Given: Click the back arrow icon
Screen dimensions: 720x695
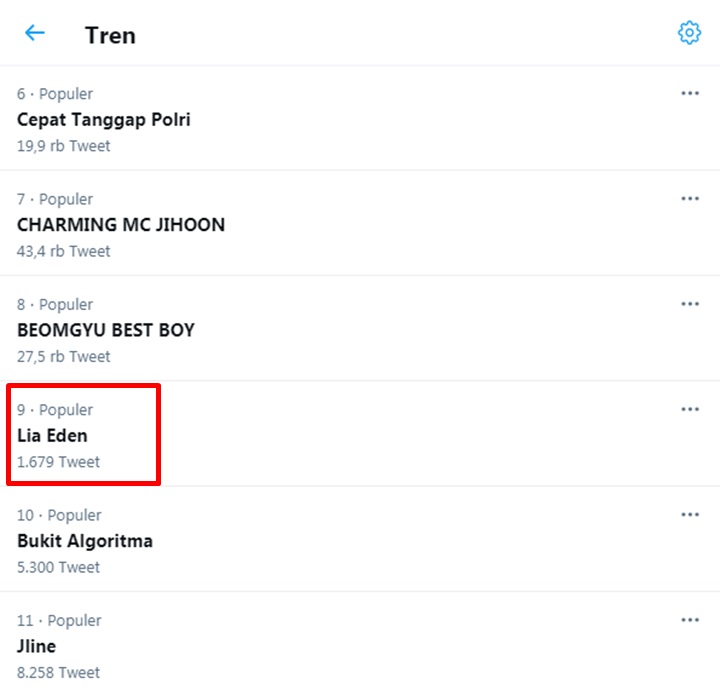Looking at the screenshot, I should (x=35, y=33).
